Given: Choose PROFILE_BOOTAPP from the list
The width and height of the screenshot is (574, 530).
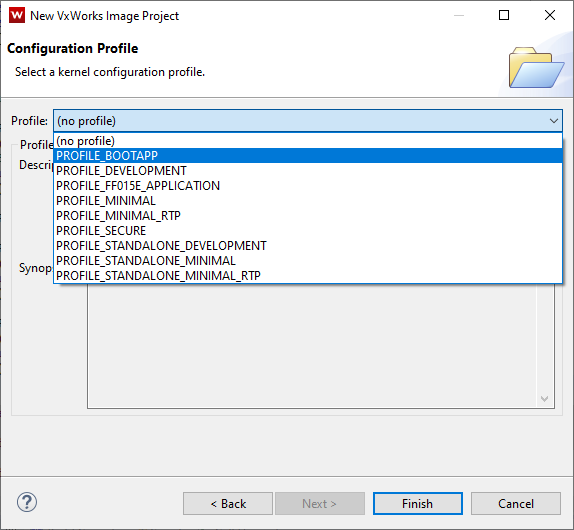Looking at the screenshot, I should [x=308, y=156].
